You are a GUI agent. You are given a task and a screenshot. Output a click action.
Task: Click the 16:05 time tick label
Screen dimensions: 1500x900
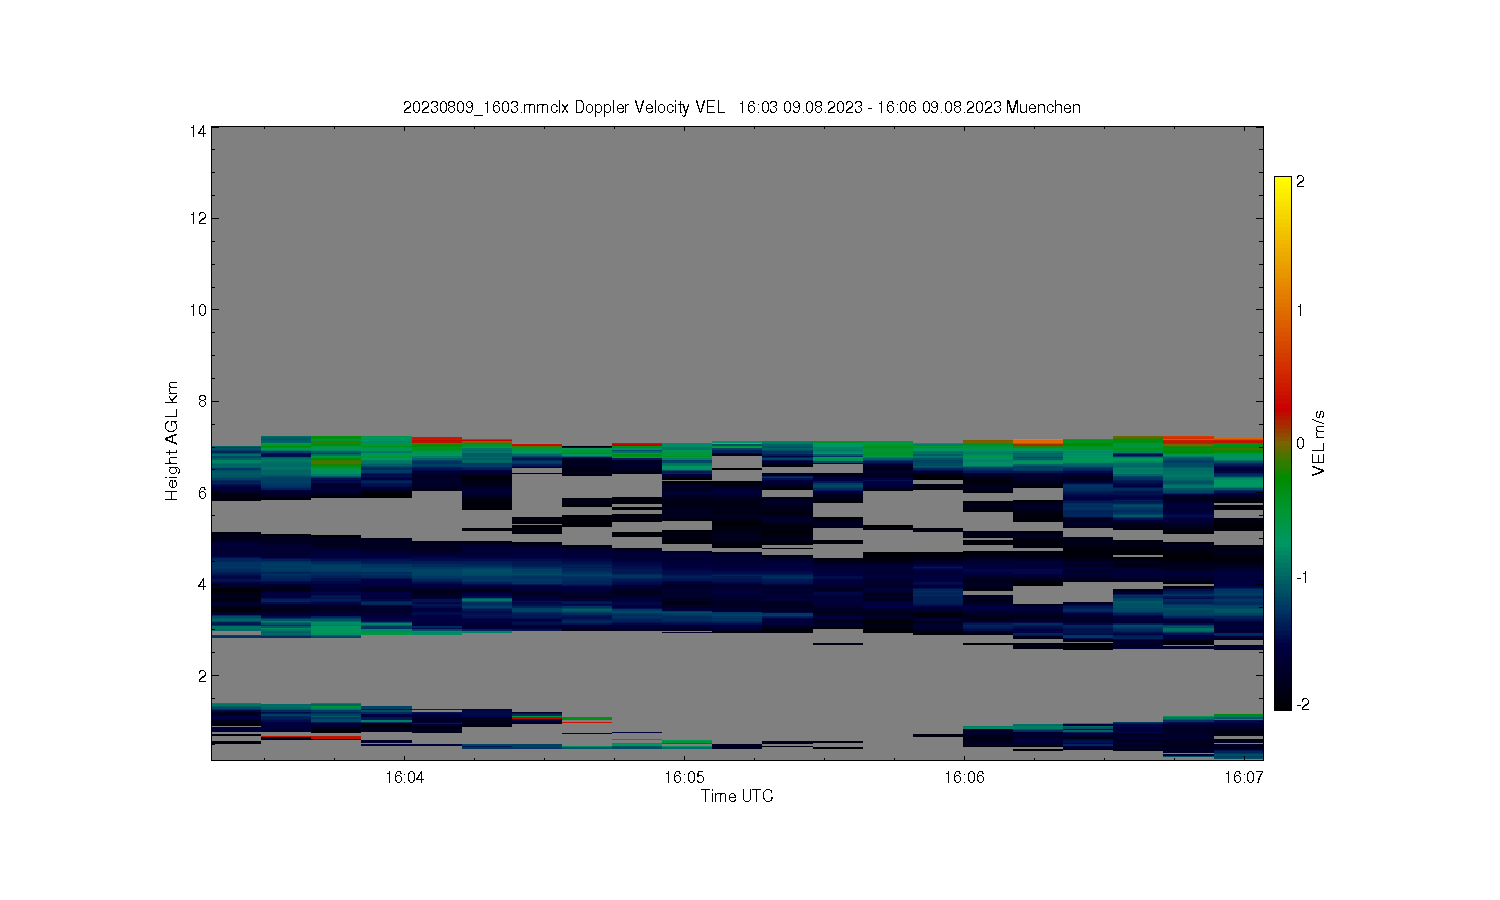point(684,778)
